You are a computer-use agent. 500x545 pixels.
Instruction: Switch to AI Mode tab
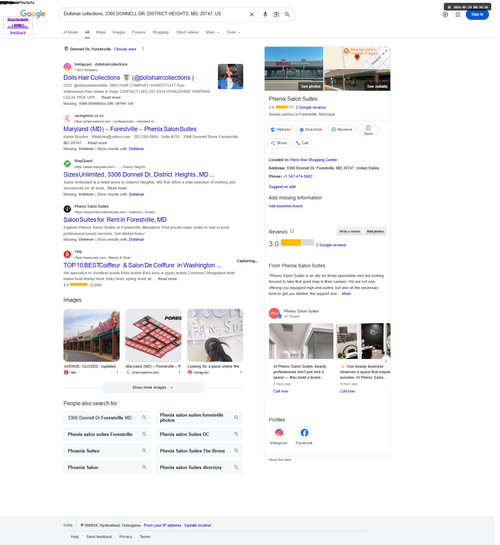point(71,32)
